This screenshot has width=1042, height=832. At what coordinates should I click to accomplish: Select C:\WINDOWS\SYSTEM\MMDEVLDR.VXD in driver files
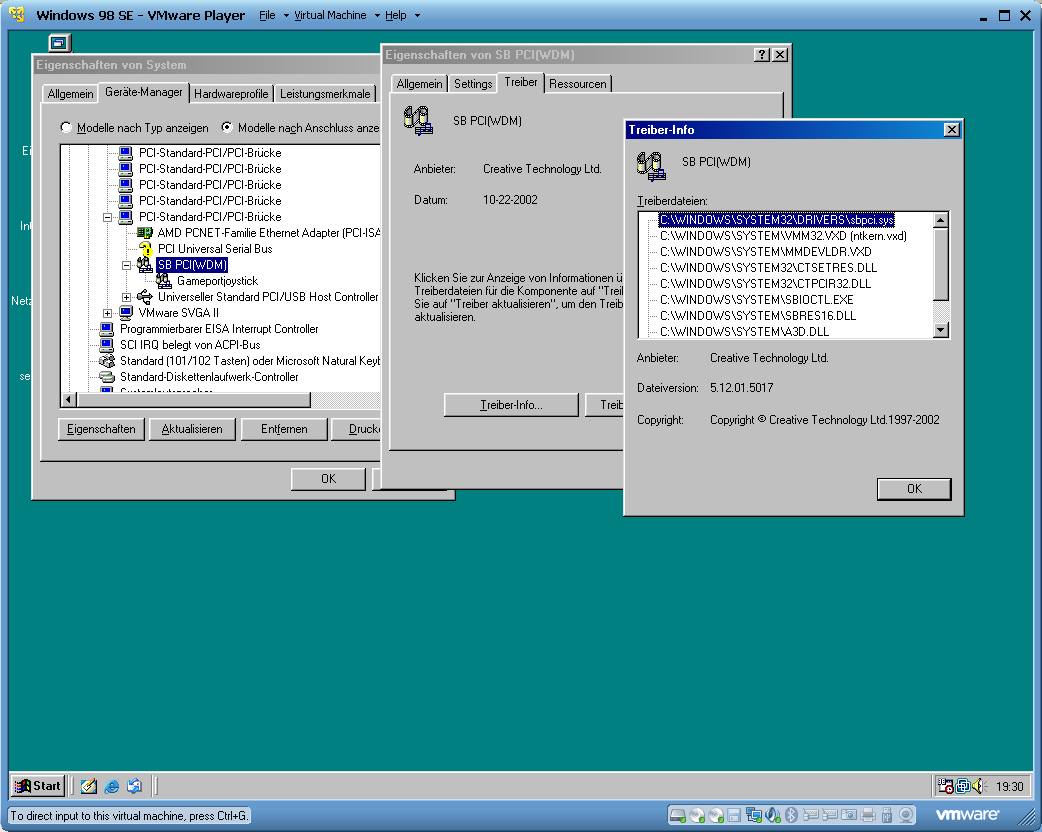[x=766, y=252]
